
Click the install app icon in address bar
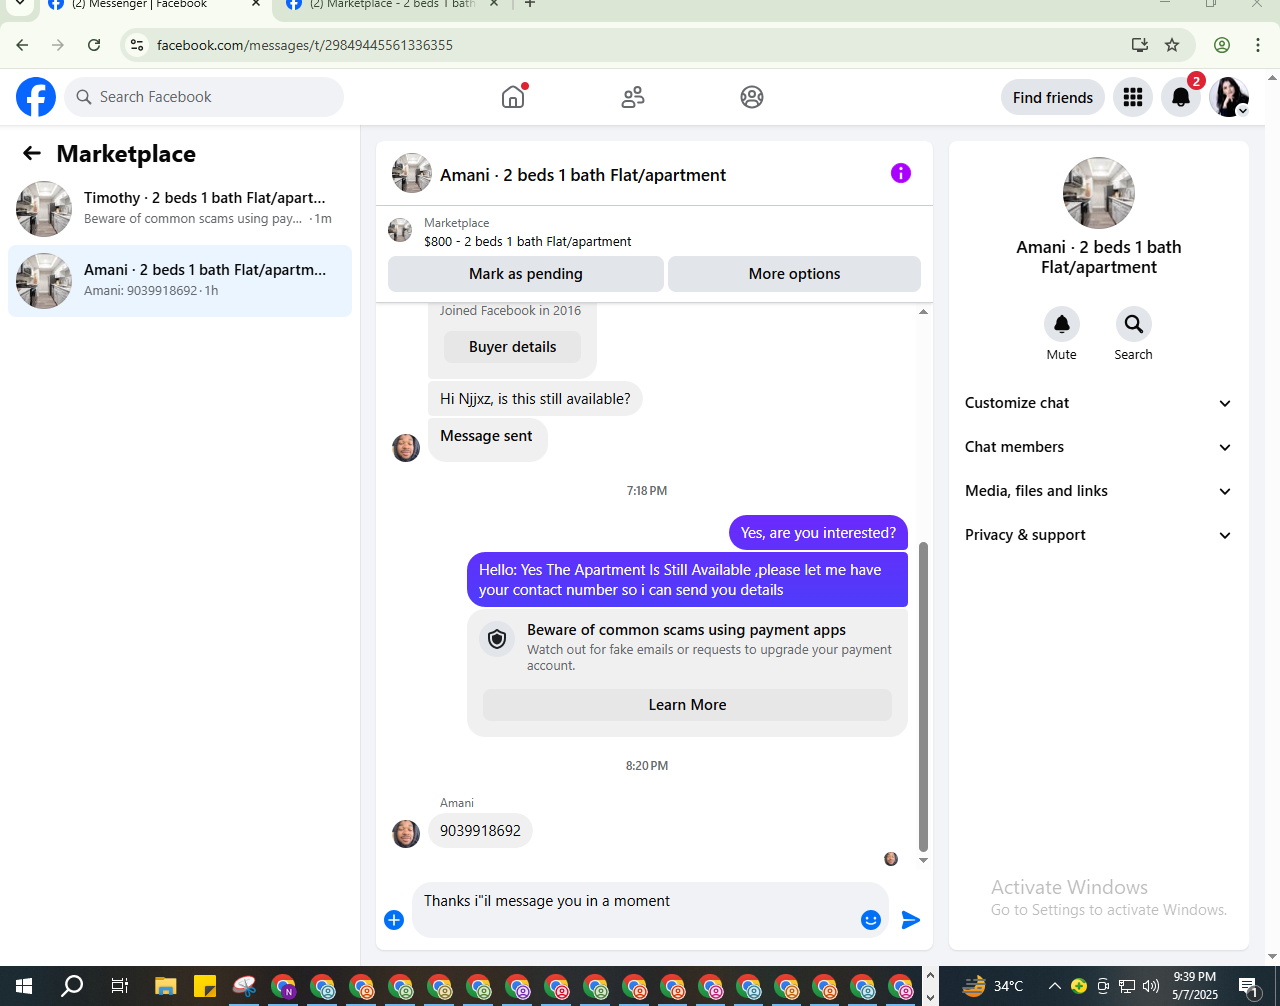click(1139, 45)
